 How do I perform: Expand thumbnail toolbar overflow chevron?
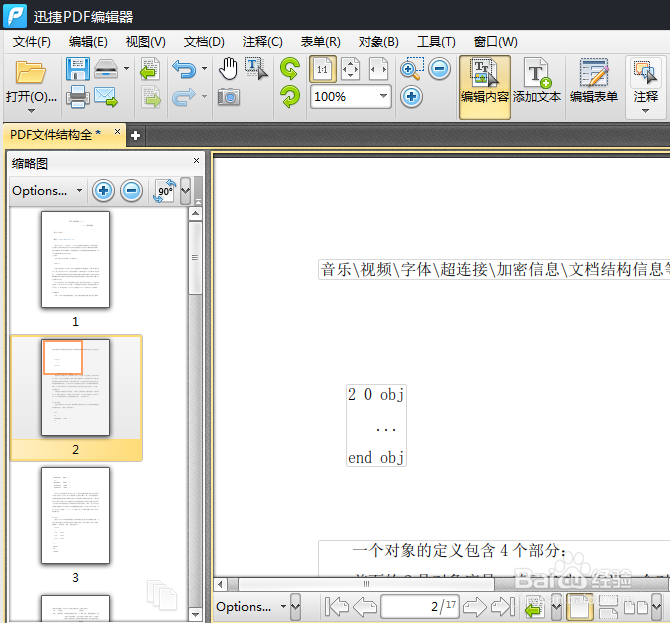click(185, 190)
